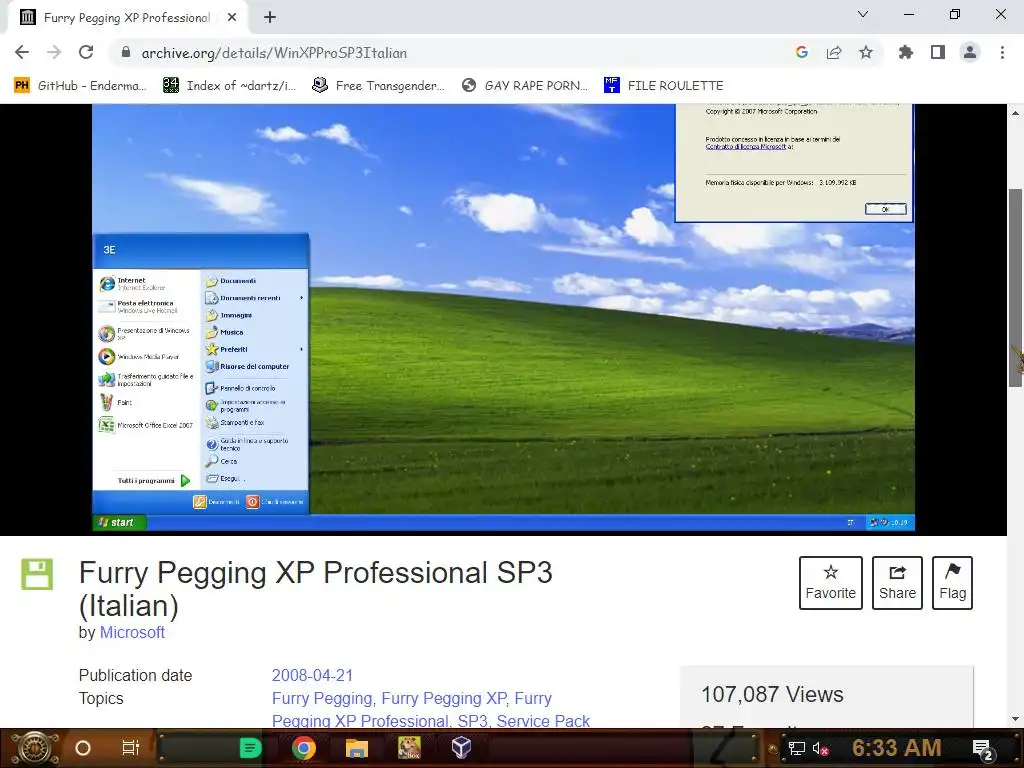This screenshot has height=768, width=1024.
Task: Open the profile avatar menu
Action: click(x=970, y=52)
